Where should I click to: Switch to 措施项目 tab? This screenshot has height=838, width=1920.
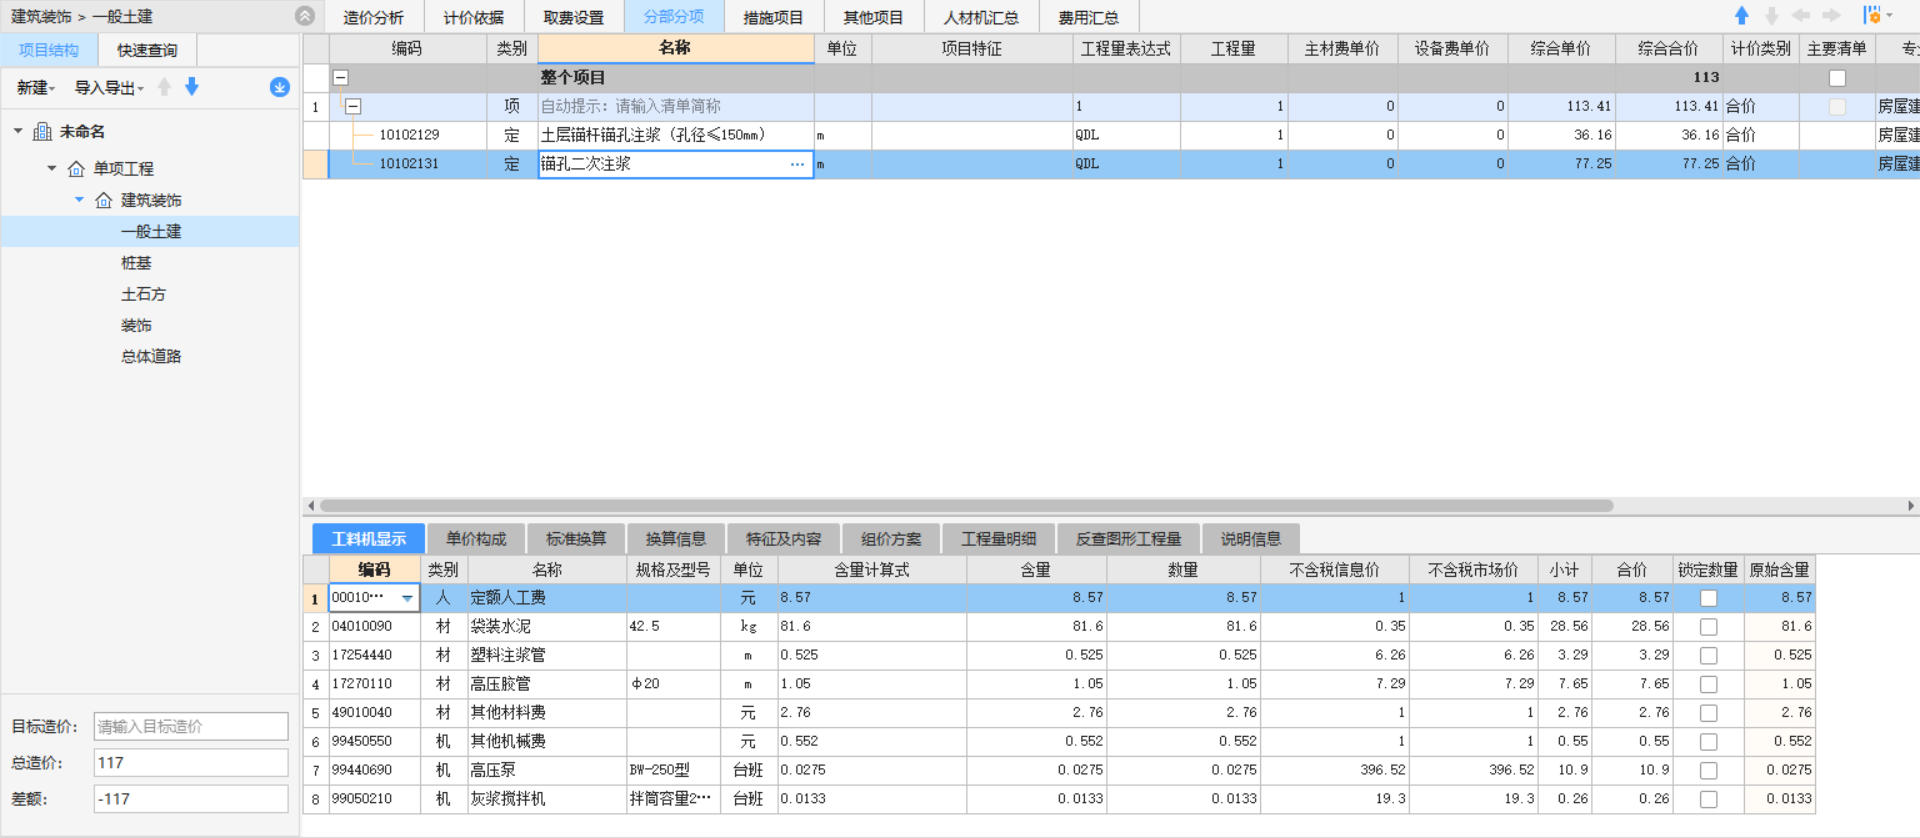click(773, 17)
